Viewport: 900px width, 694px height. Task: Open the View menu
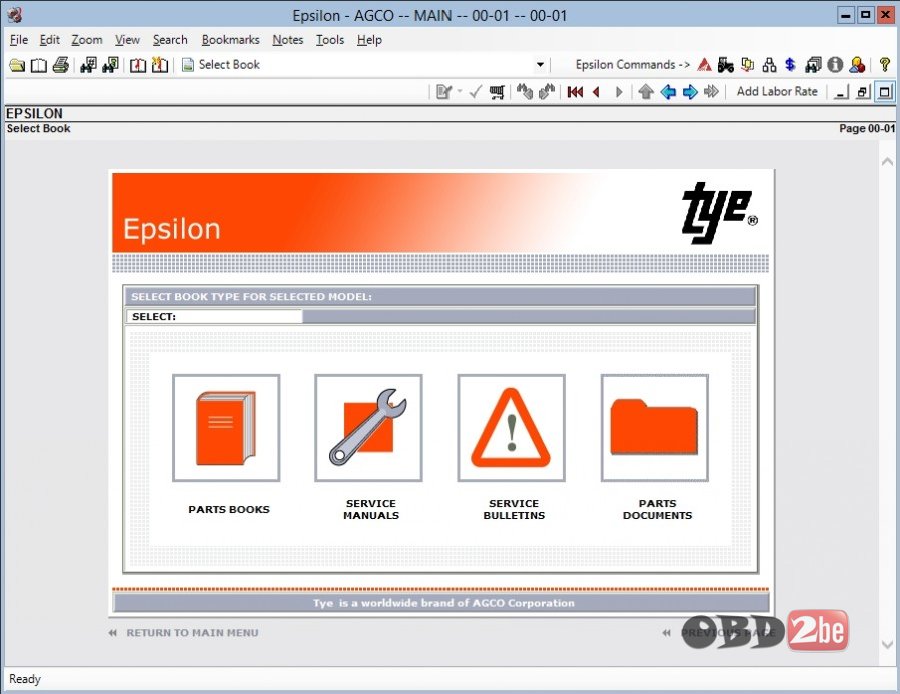(x=127, y=40)
